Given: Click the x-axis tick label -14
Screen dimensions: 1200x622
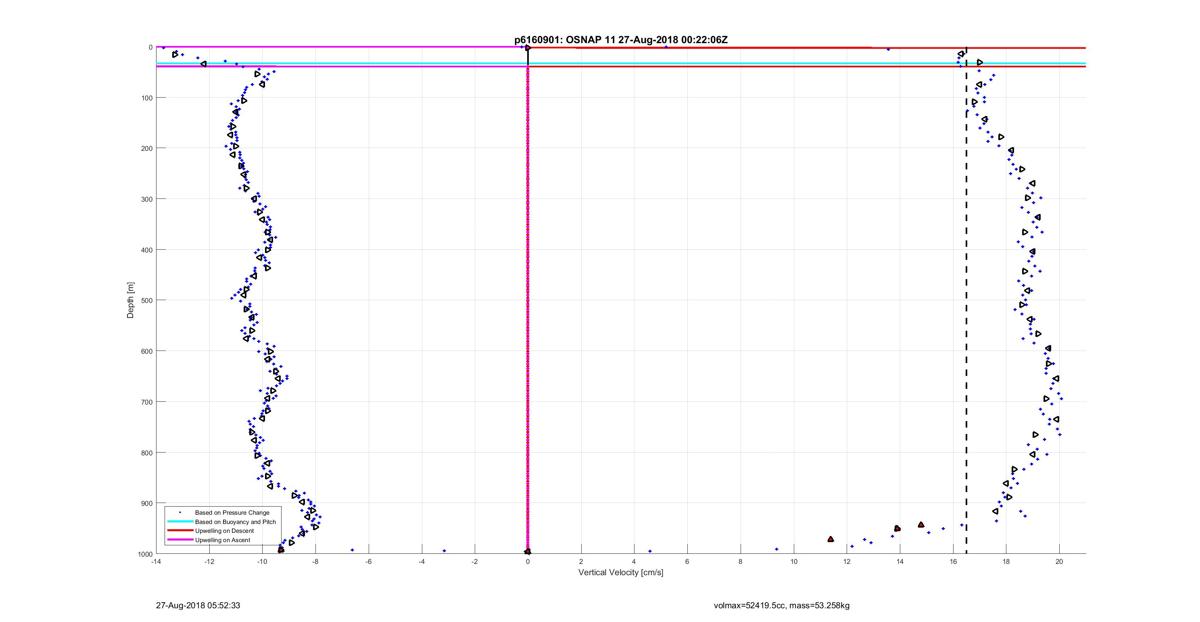Looking at the screenshot, I should (x=156, y=562).
